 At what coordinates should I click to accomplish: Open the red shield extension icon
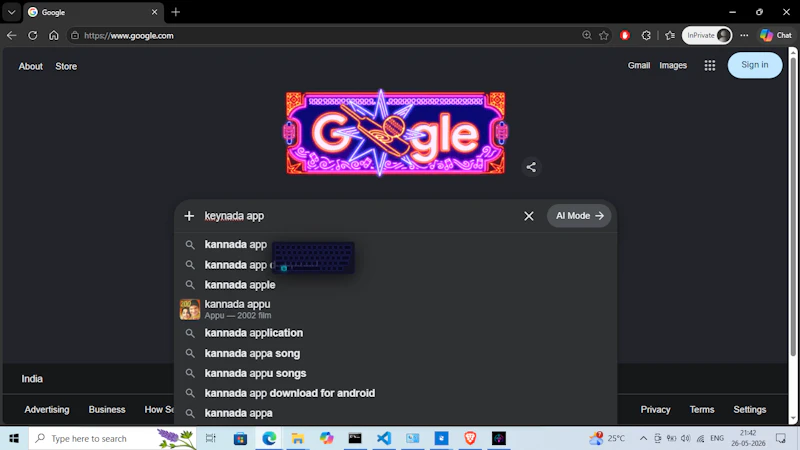pos(625,35)
